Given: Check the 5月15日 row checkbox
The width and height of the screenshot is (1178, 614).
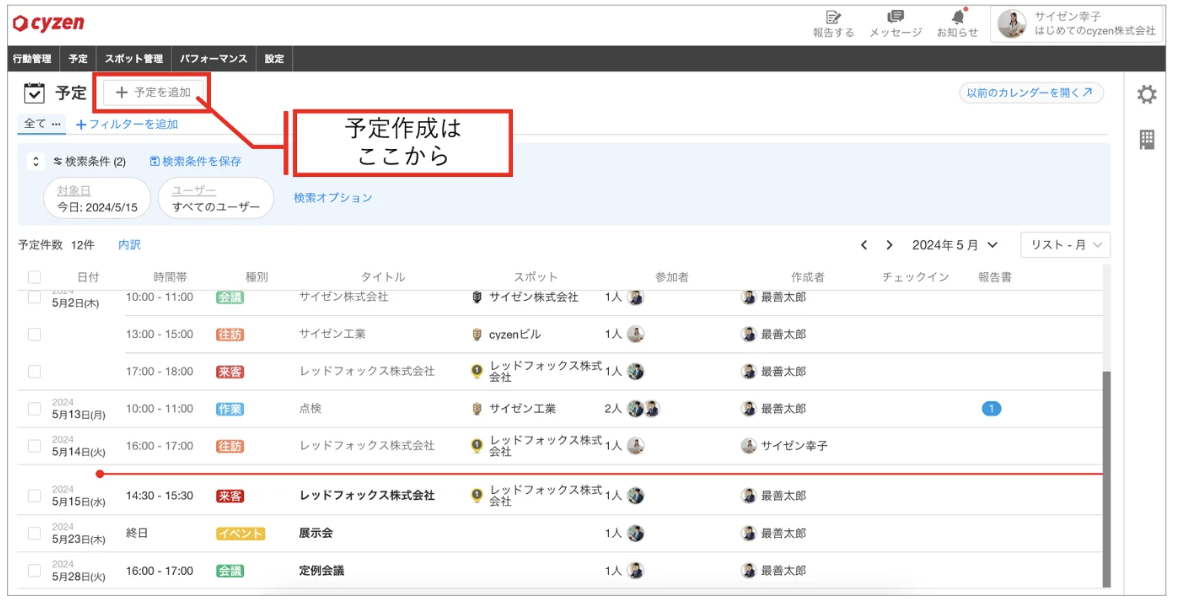Looking at the screenshot, I should click(x=35, y=496).
